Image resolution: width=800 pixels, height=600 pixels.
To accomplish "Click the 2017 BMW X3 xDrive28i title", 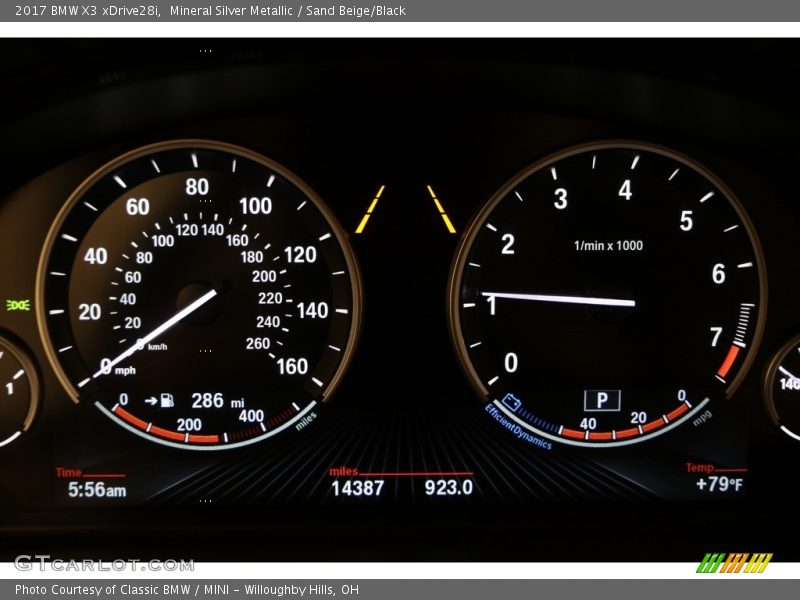I will coord(88,10).
